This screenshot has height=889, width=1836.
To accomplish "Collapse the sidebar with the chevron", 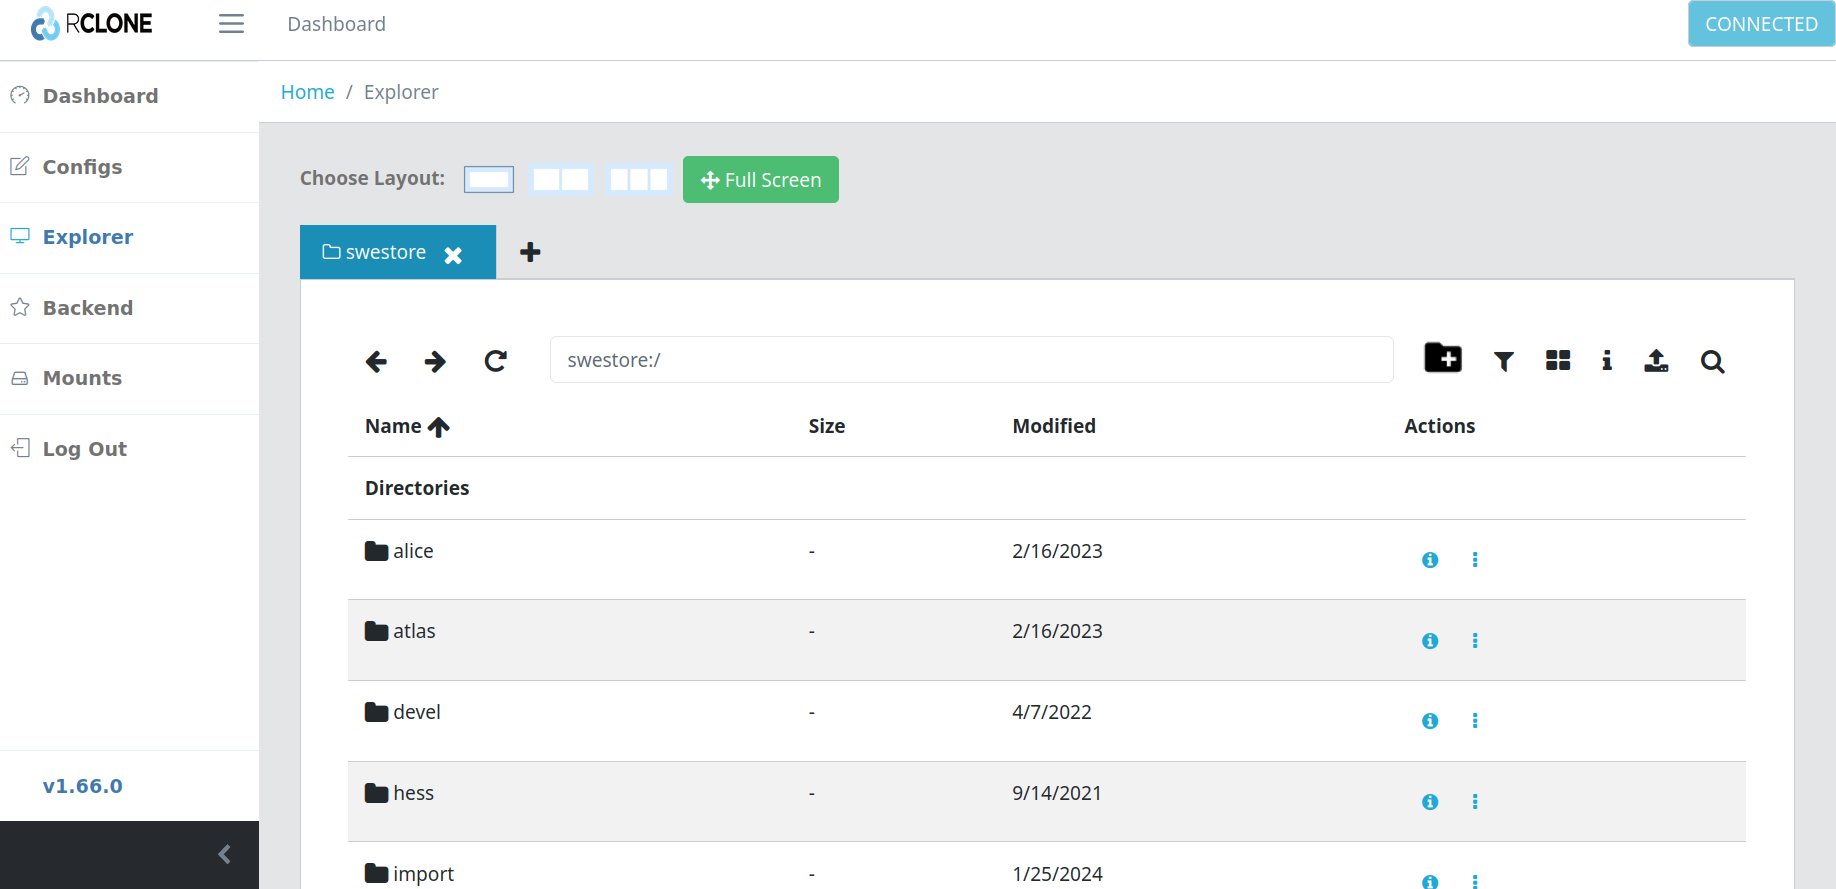I will 225,854.
